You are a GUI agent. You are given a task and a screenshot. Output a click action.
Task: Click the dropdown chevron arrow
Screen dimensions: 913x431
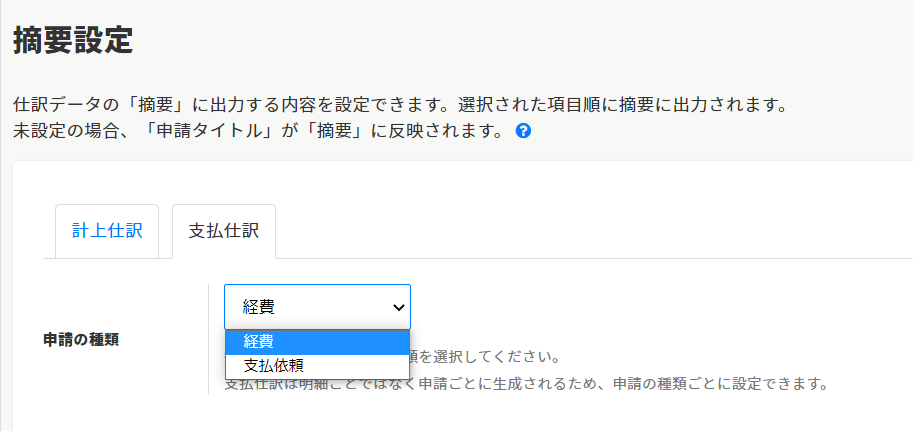click(x=398, y=307)
